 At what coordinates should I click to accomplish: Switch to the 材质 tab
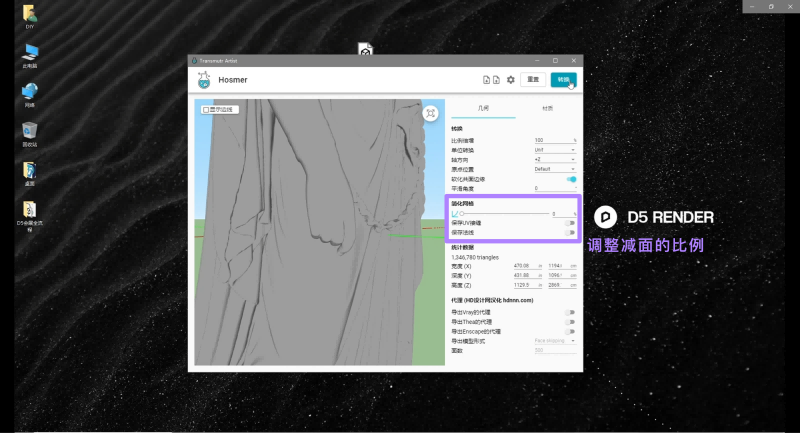[x=547, y=108]
